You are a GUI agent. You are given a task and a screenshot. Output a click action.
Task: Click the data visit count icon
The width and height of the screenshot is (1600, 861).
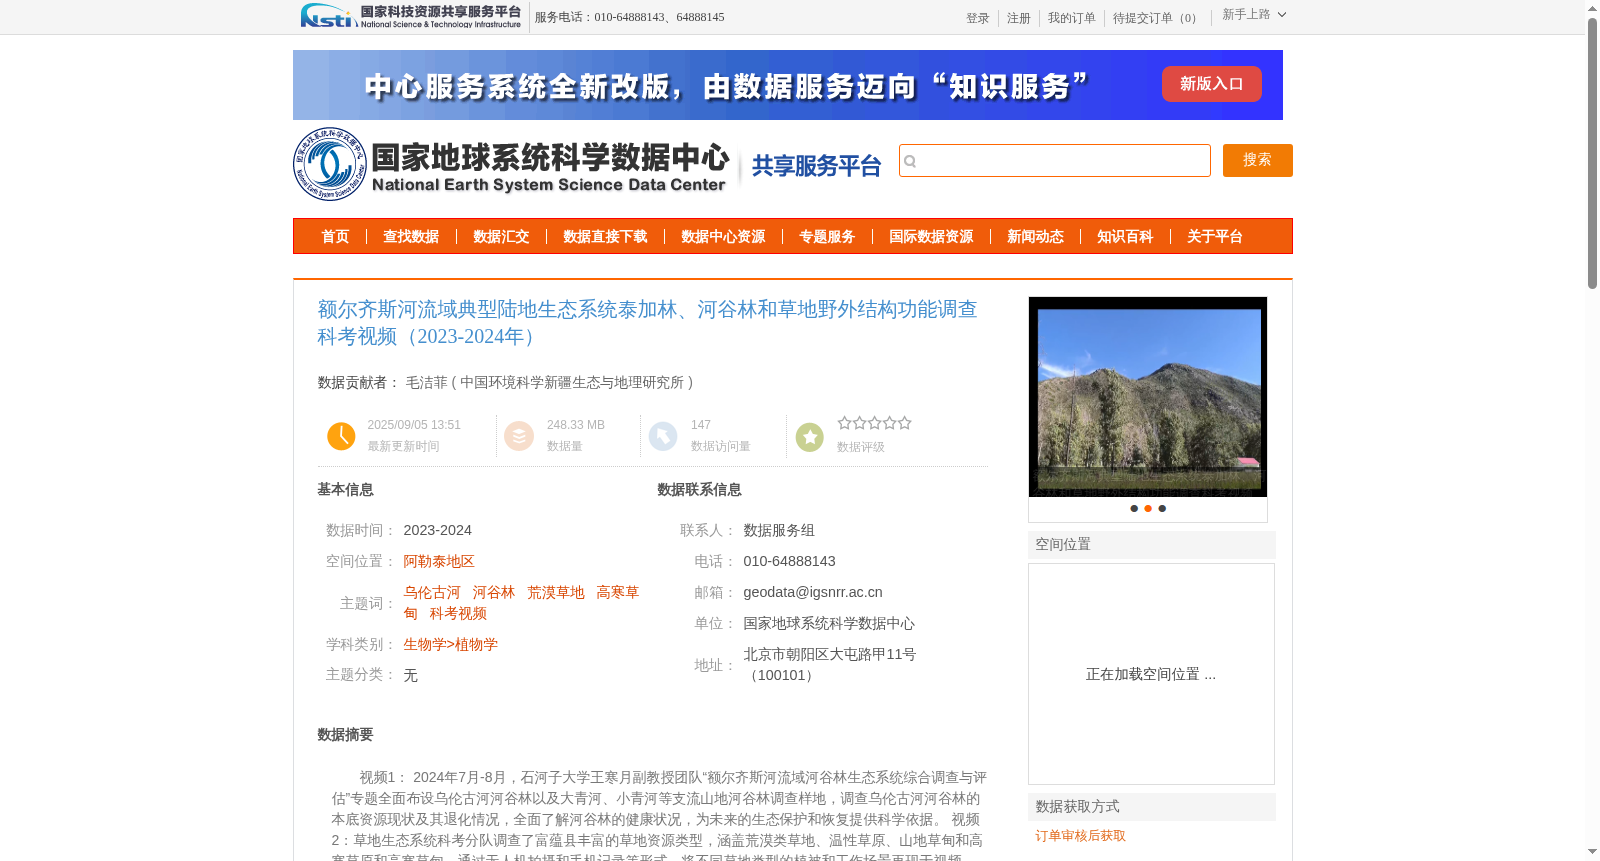[x=663, y=436]
